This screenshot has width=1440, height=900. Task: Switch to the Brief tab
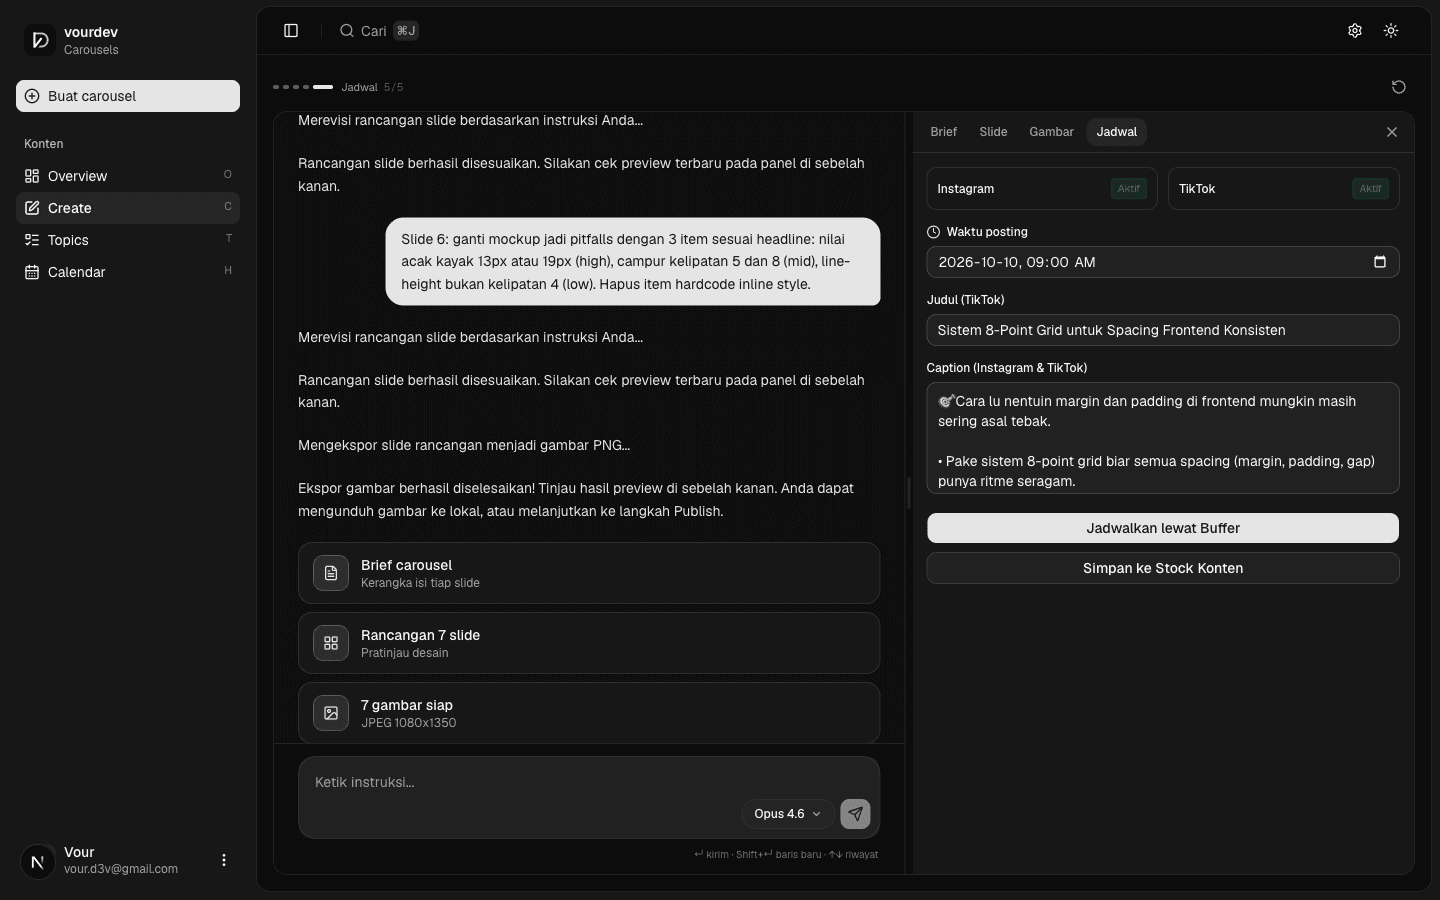coord(943,132)
